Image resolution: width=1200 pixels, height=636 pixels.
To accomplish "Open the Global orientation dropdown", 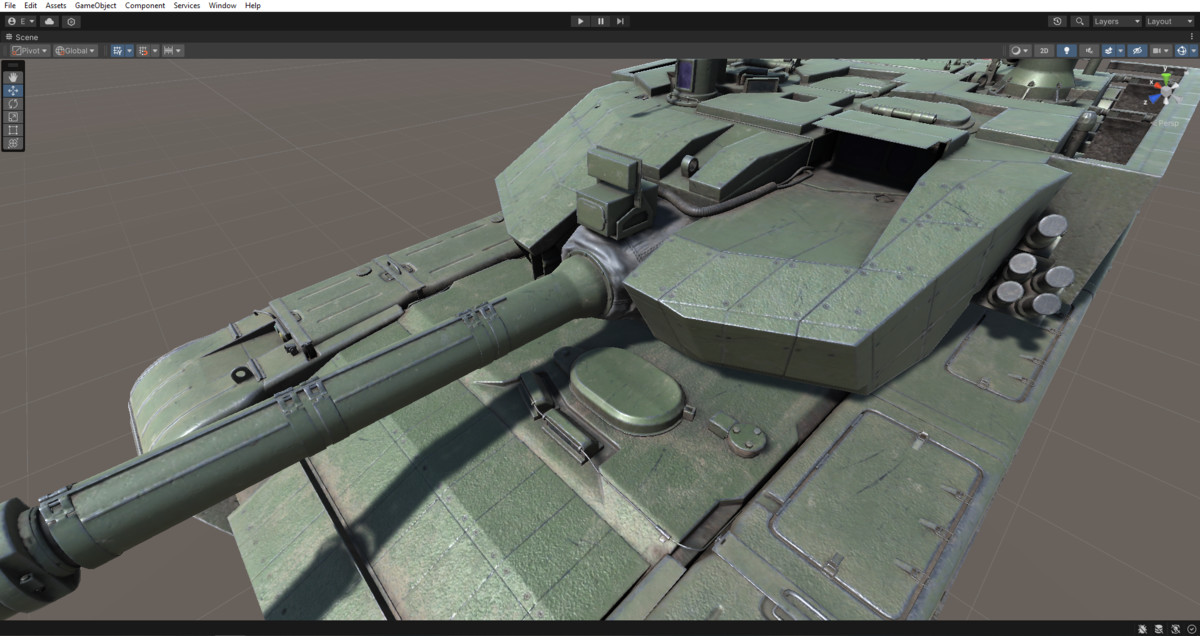I will pyautogui.click(x=76, y=50).
